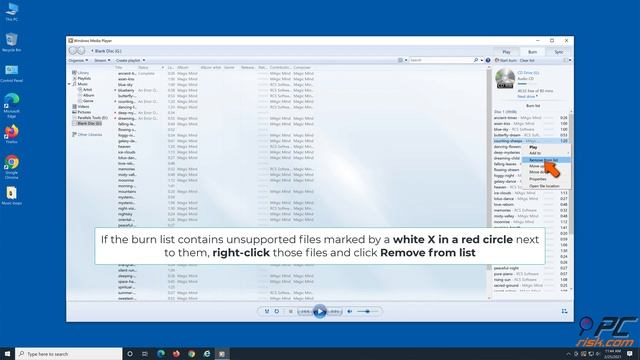Click the Forward navigation button
The image size is (640, 360).
tap(81, 51)
